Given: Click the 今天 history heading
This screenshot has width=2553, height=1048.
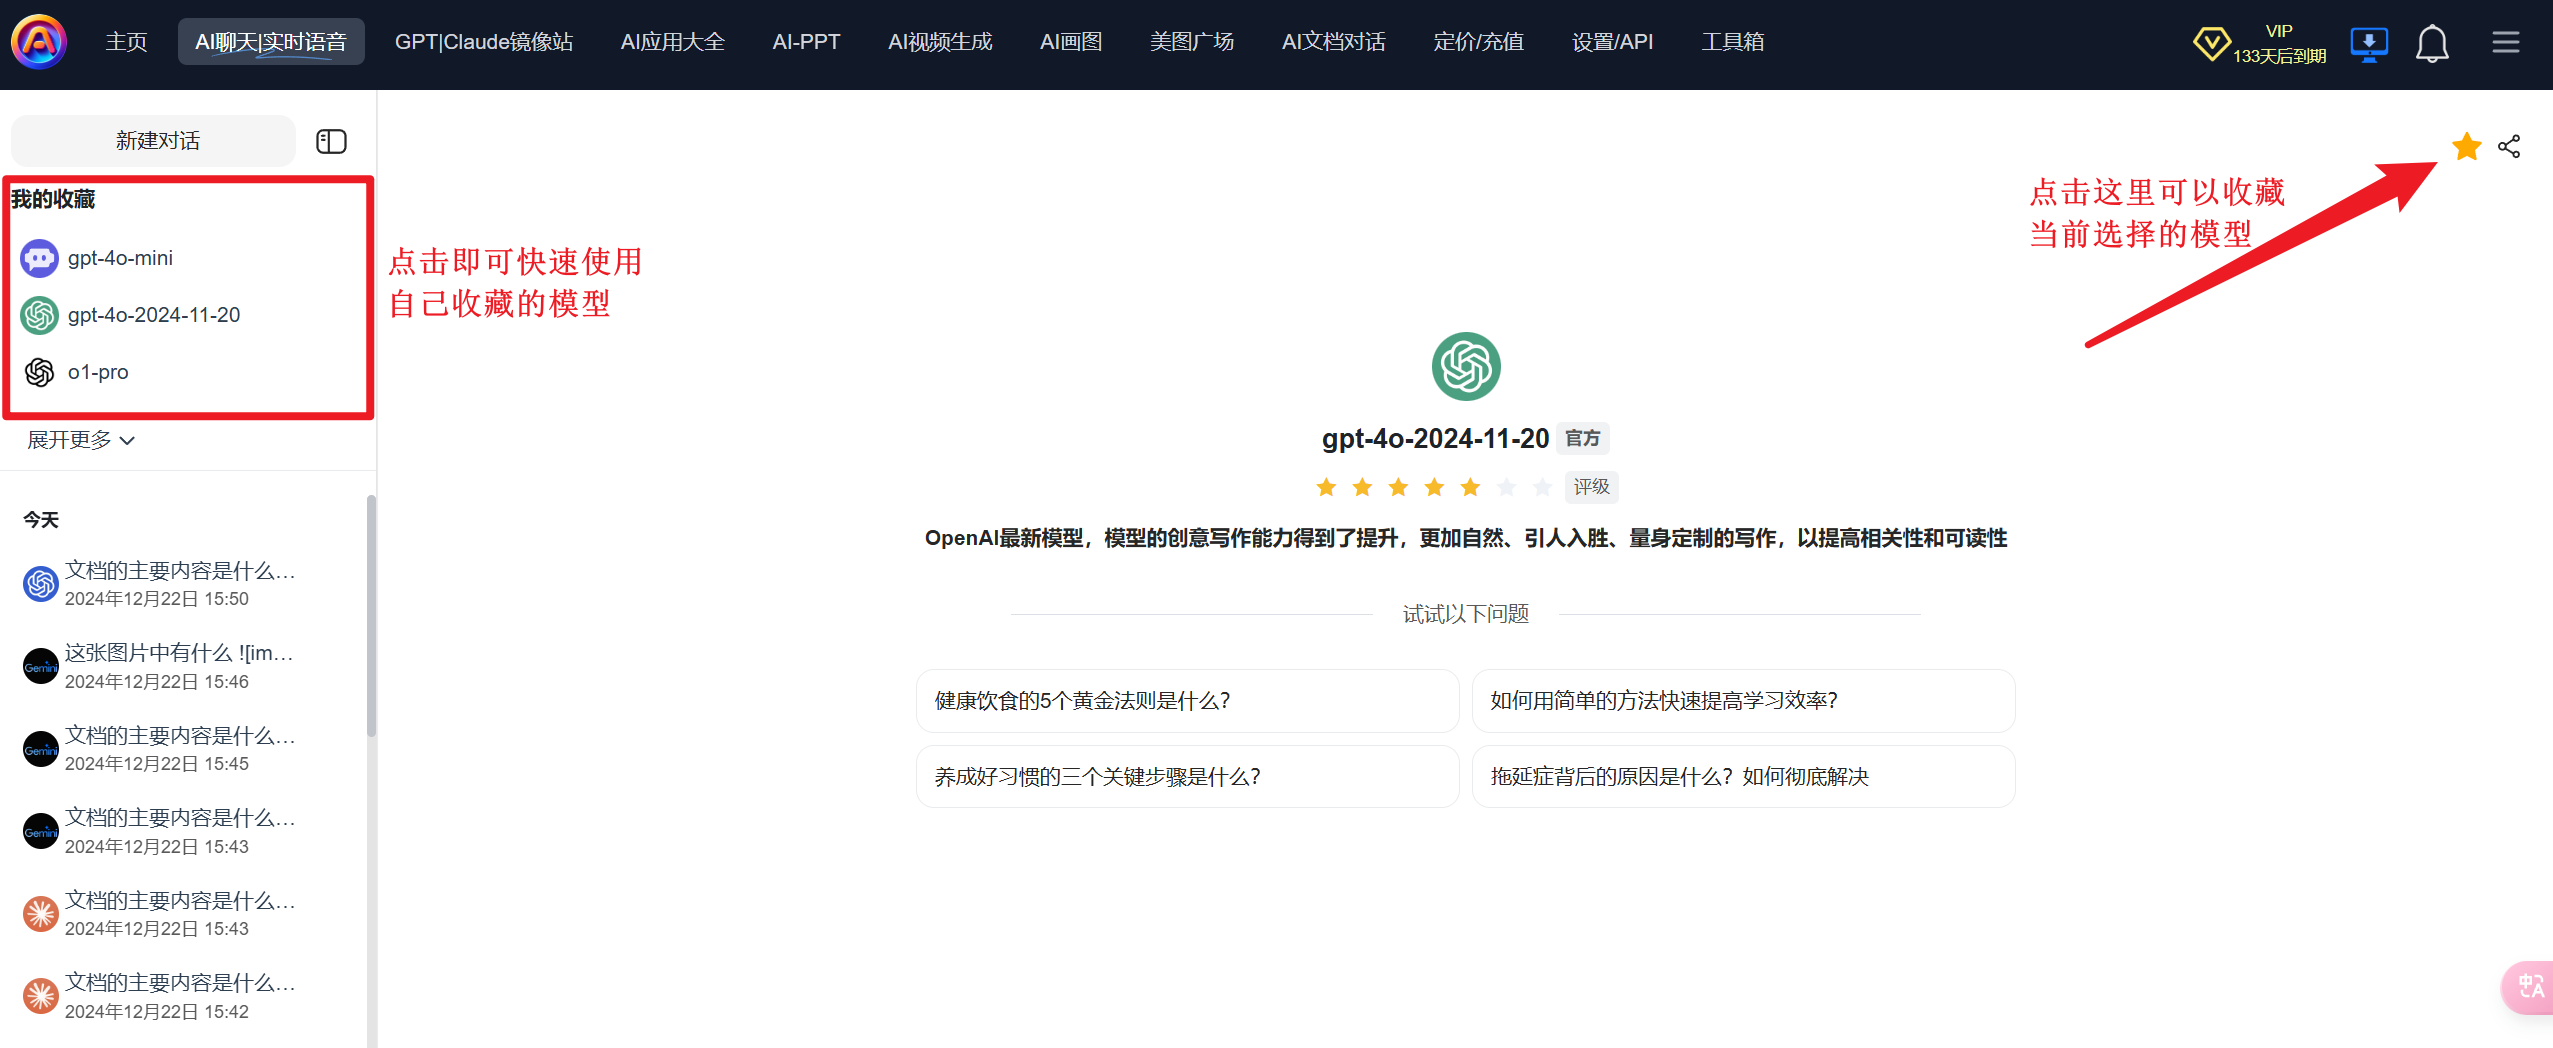Looking at the screenshot, I should coord(41,520).
